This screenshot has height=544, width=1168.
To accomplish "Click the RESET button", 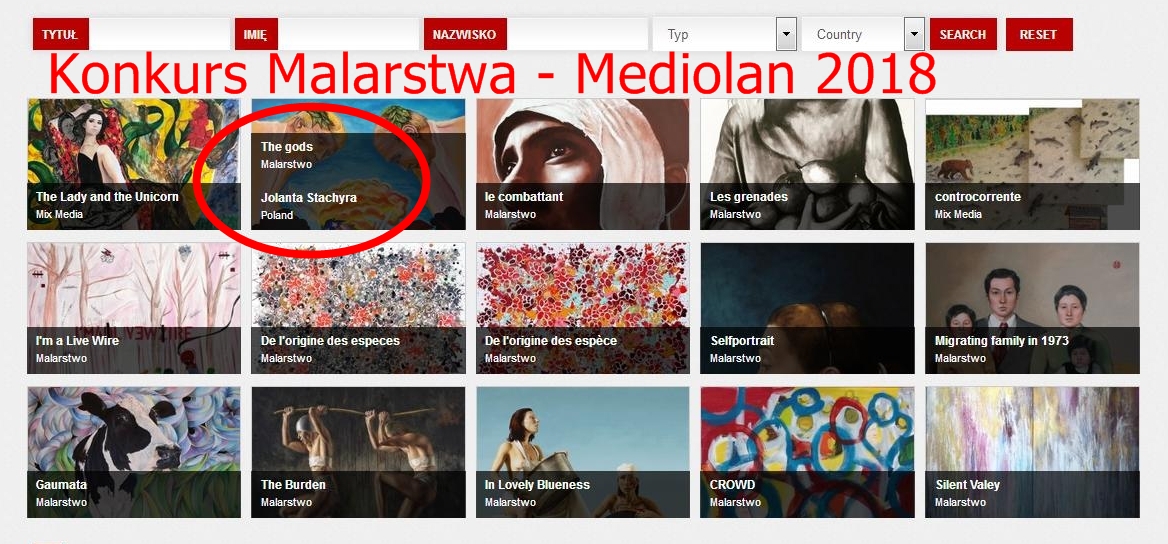I will [x=1038, y=34].
